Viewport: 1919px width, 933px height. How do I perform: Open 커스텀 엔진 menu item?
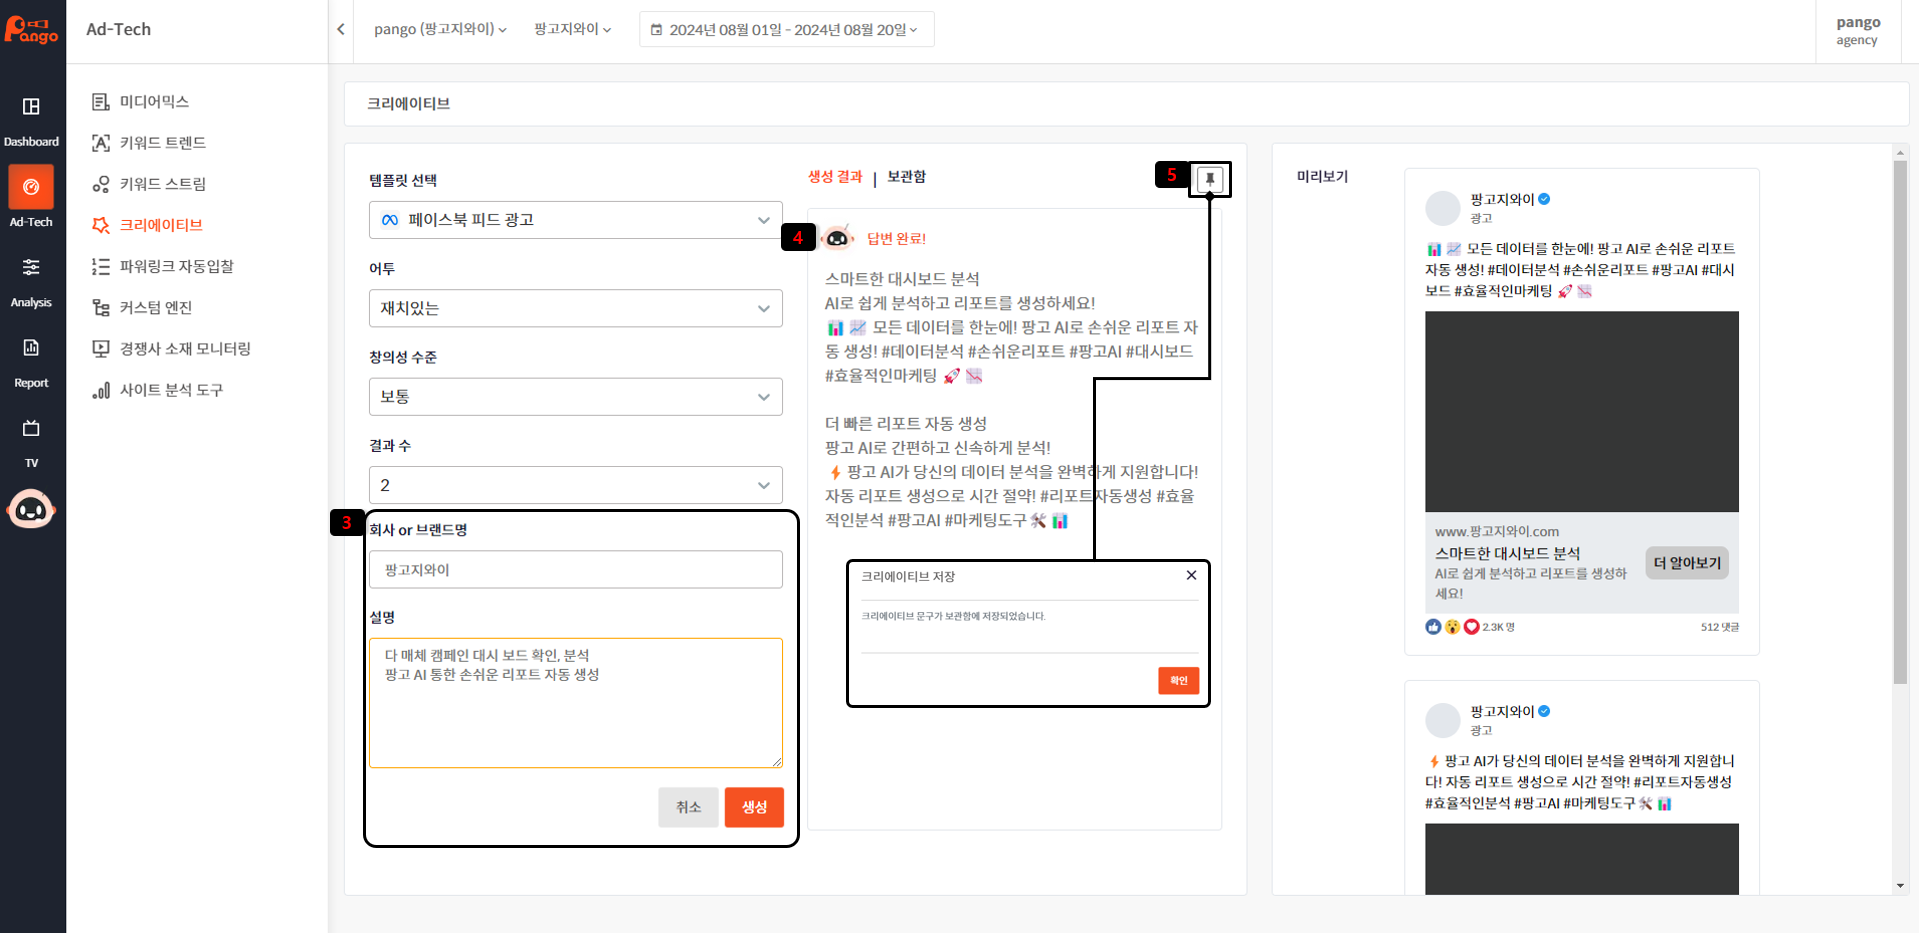tap(156, 307)
